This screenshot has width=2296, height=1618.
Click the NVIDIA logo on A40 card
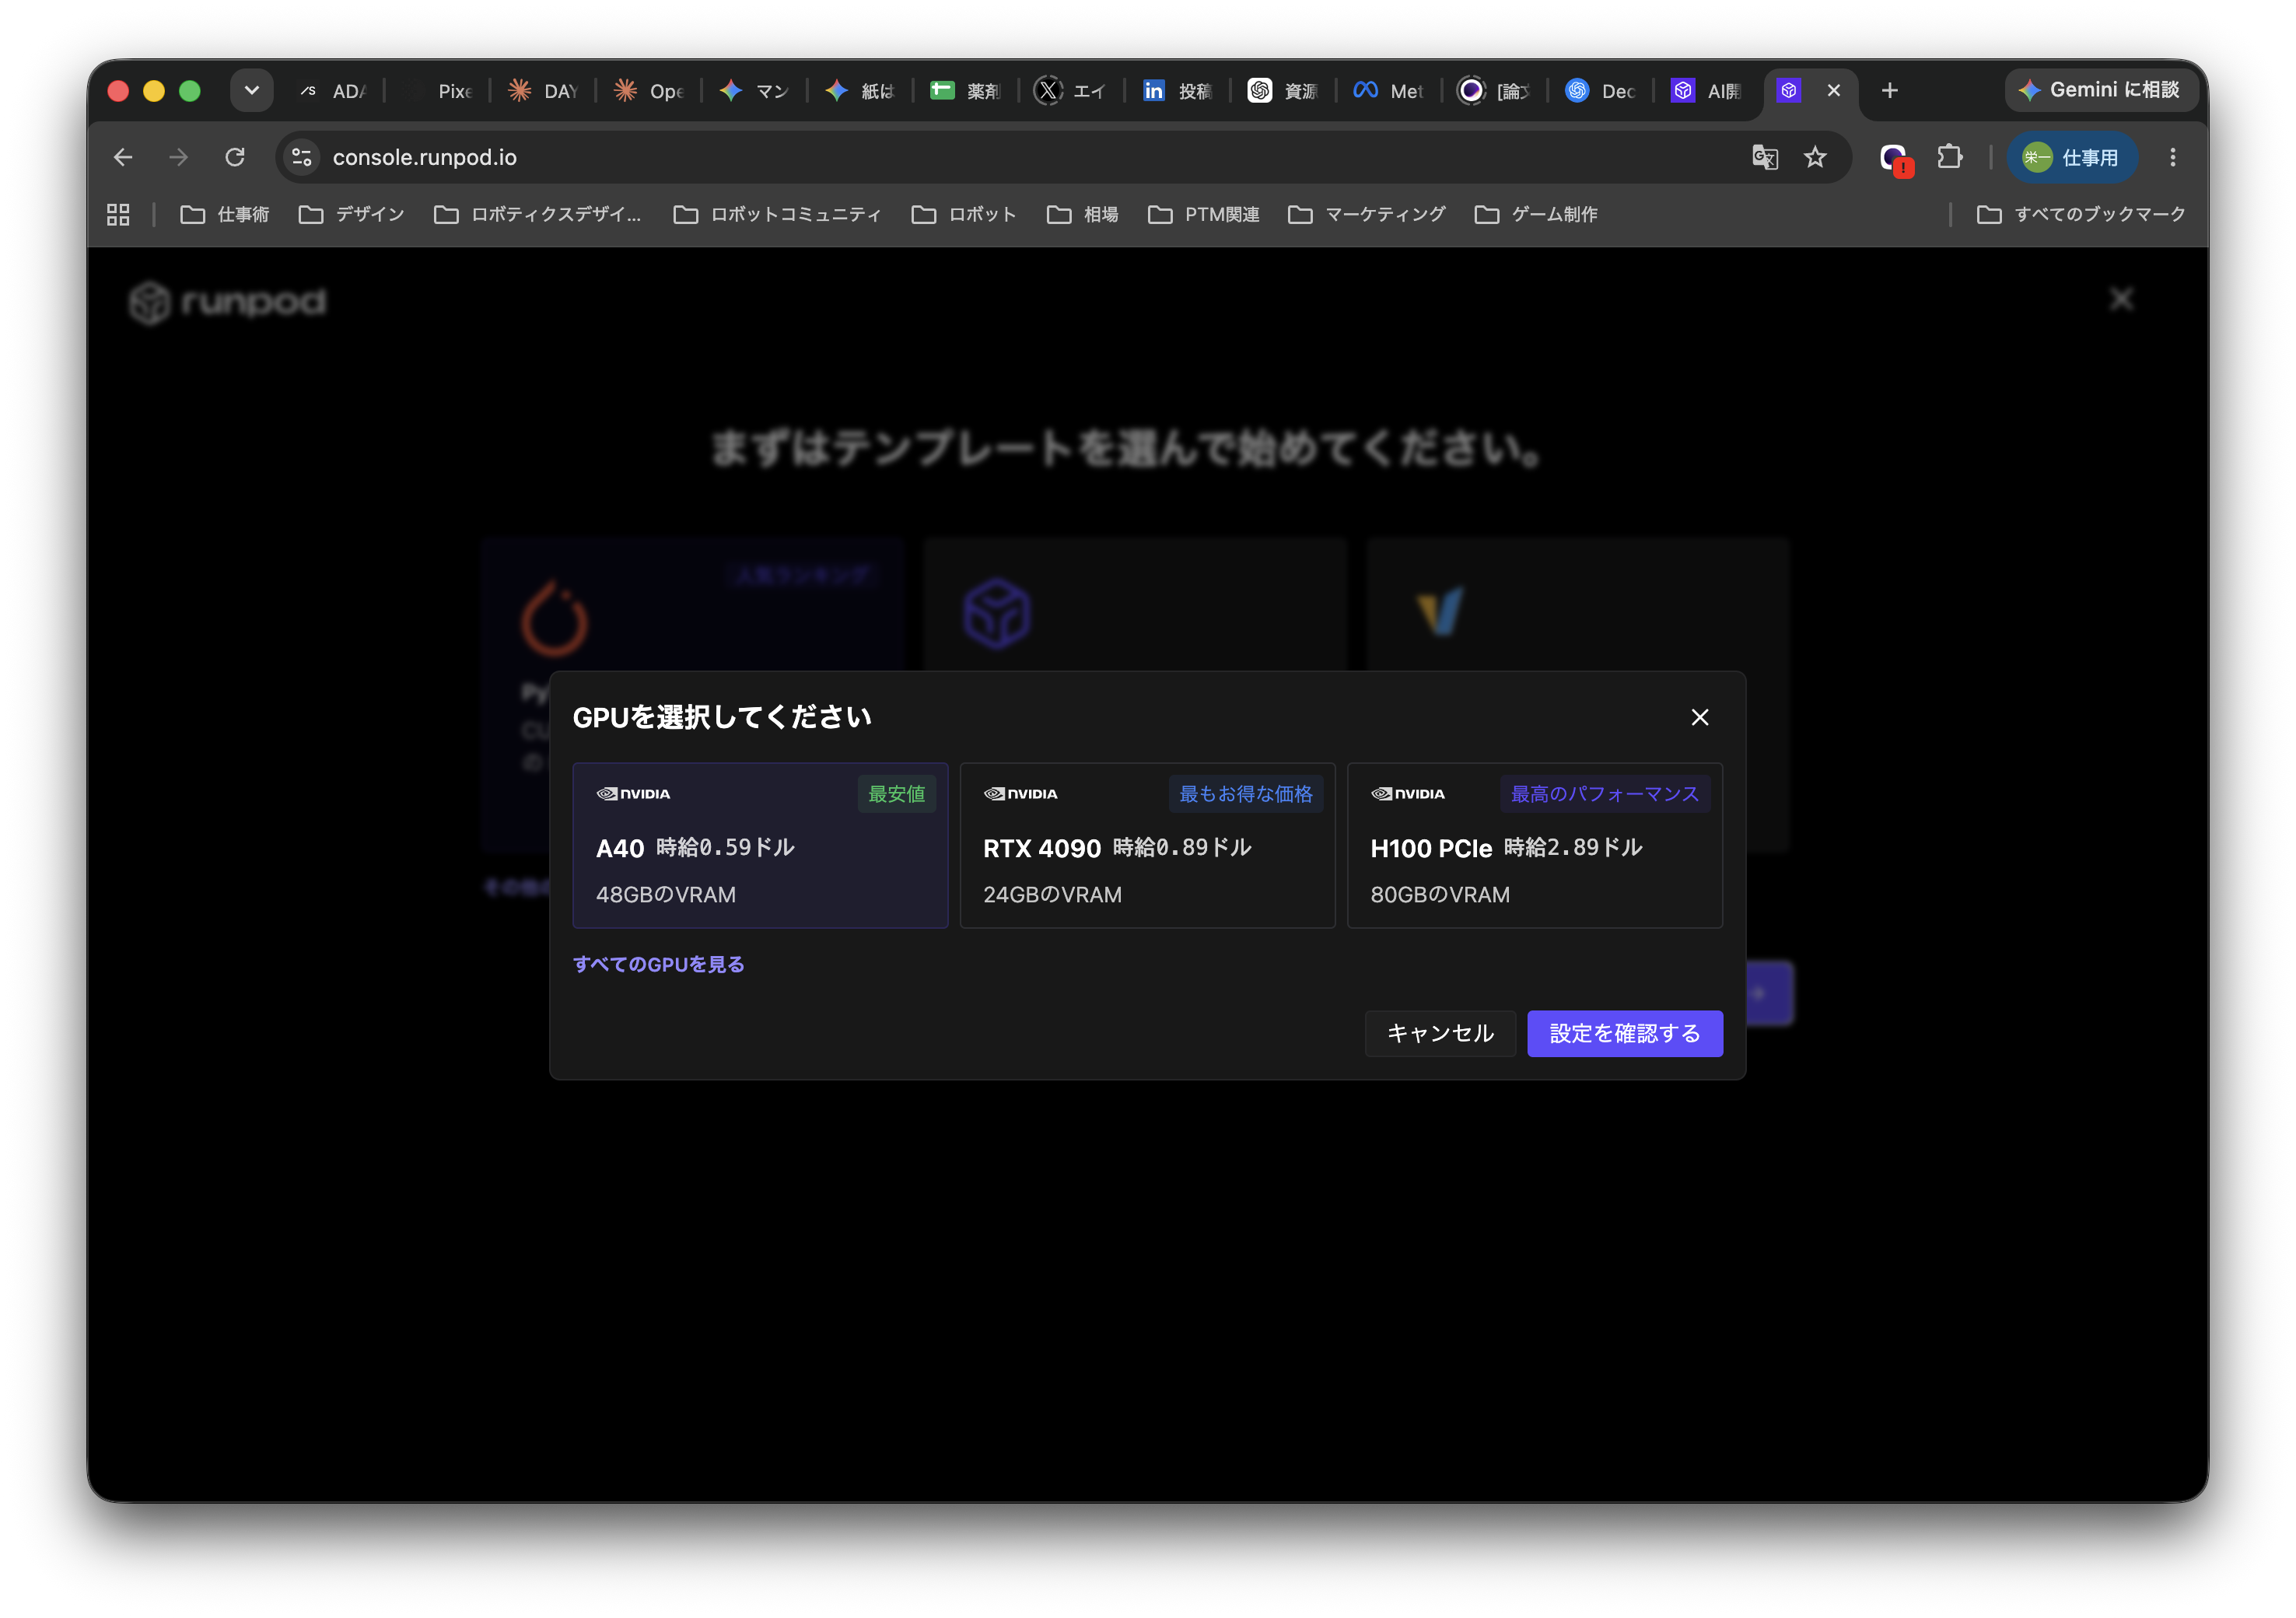[x=633, y=794]
